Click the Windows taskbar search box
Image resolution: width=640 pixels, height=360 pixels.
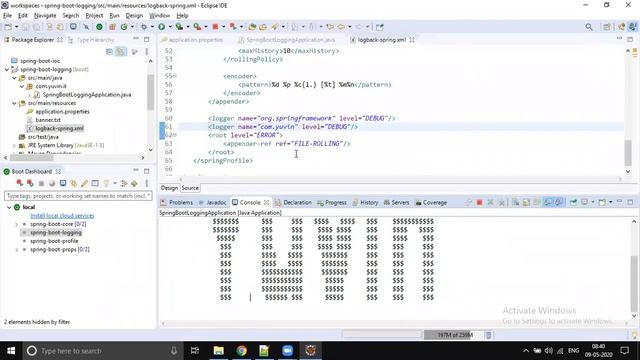(x=101, y=351)
